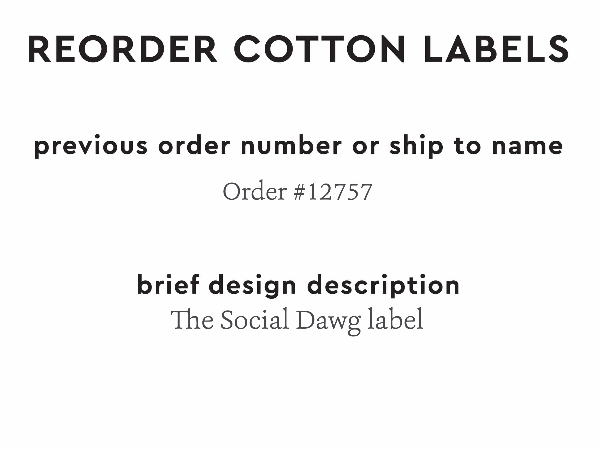Click the word 'brief' in the second label
The height and width of the screenshot is (450, 600).
pyautogui.click(x=168, y=285)
